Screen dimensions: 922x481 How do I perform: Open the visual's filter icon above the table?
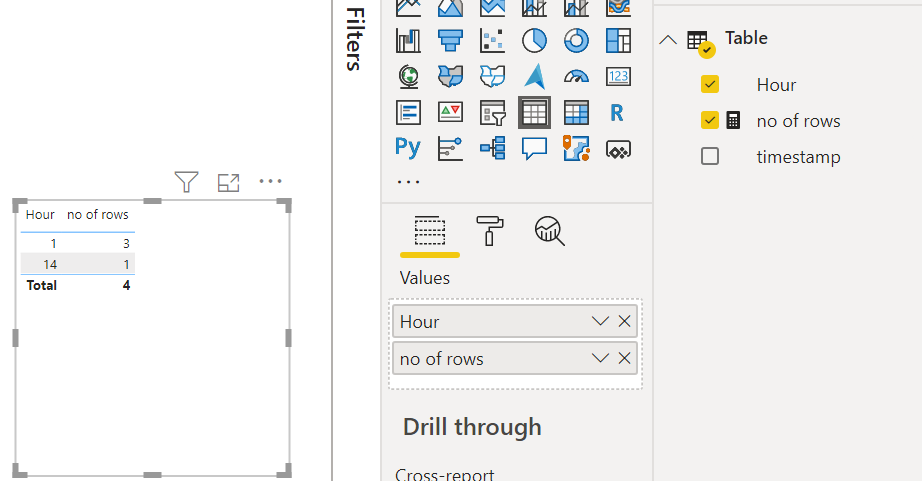point(186,182)
